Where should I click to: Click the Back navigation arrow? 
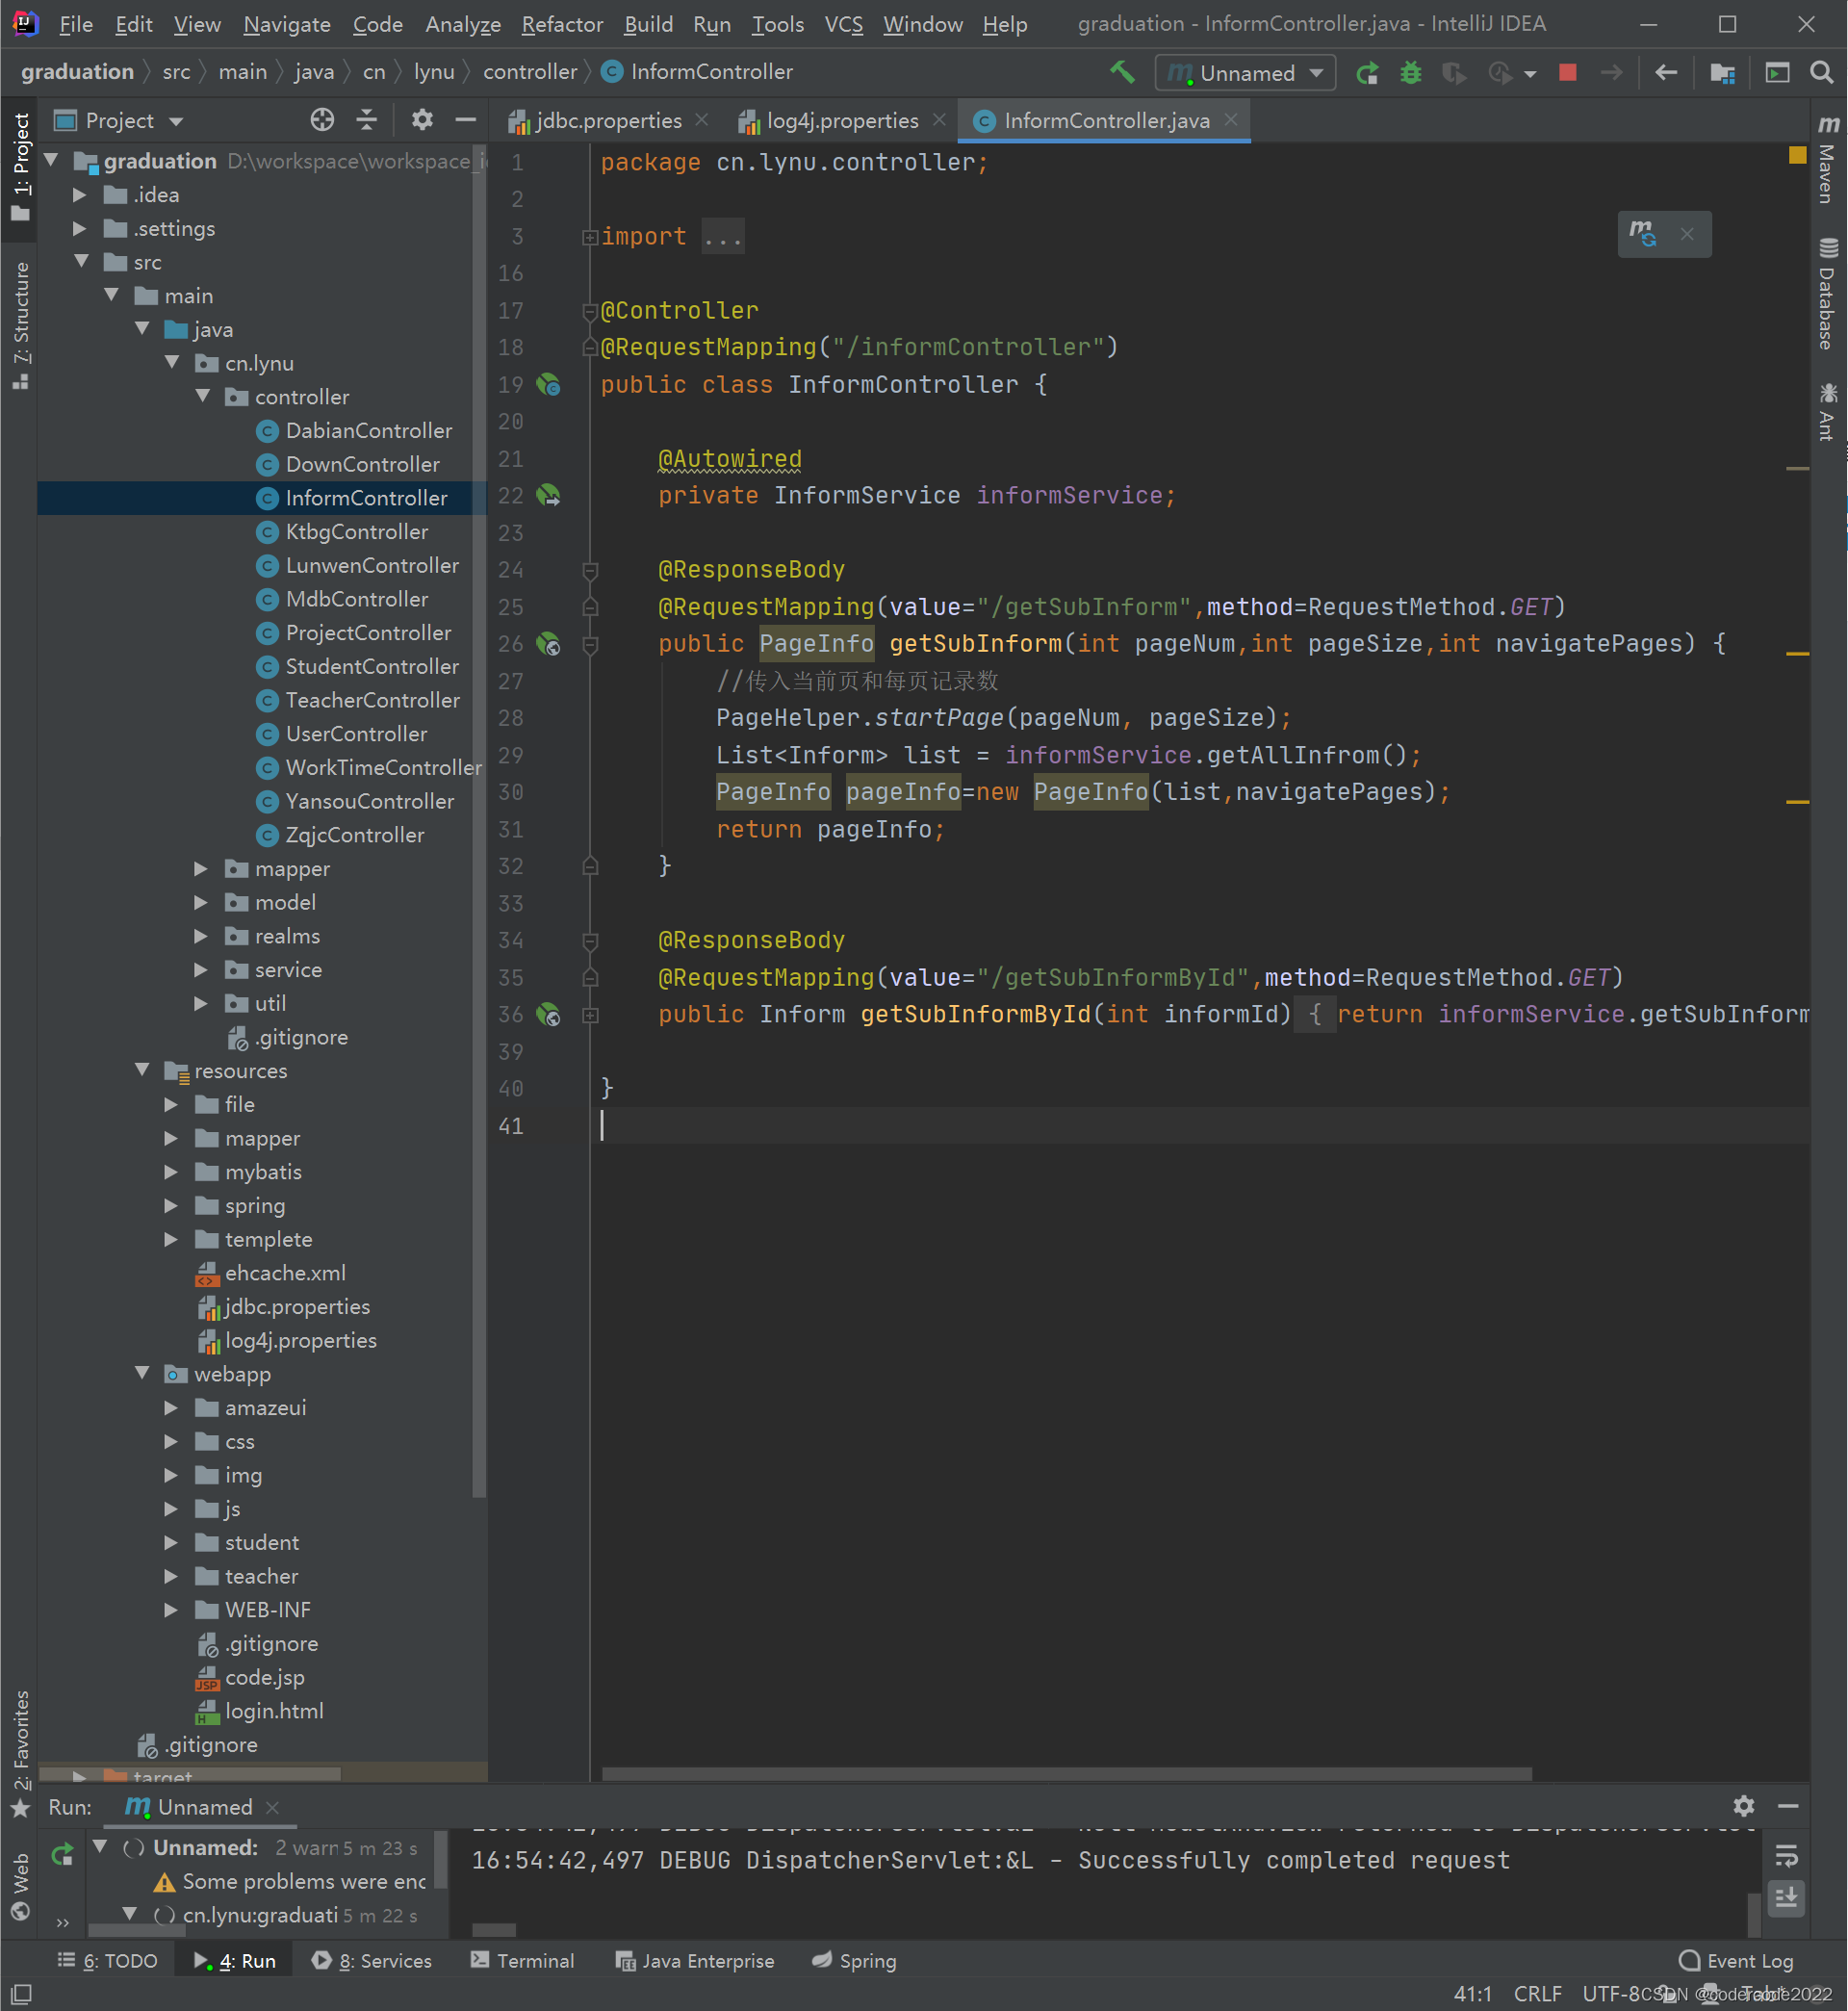(1665, 72)
